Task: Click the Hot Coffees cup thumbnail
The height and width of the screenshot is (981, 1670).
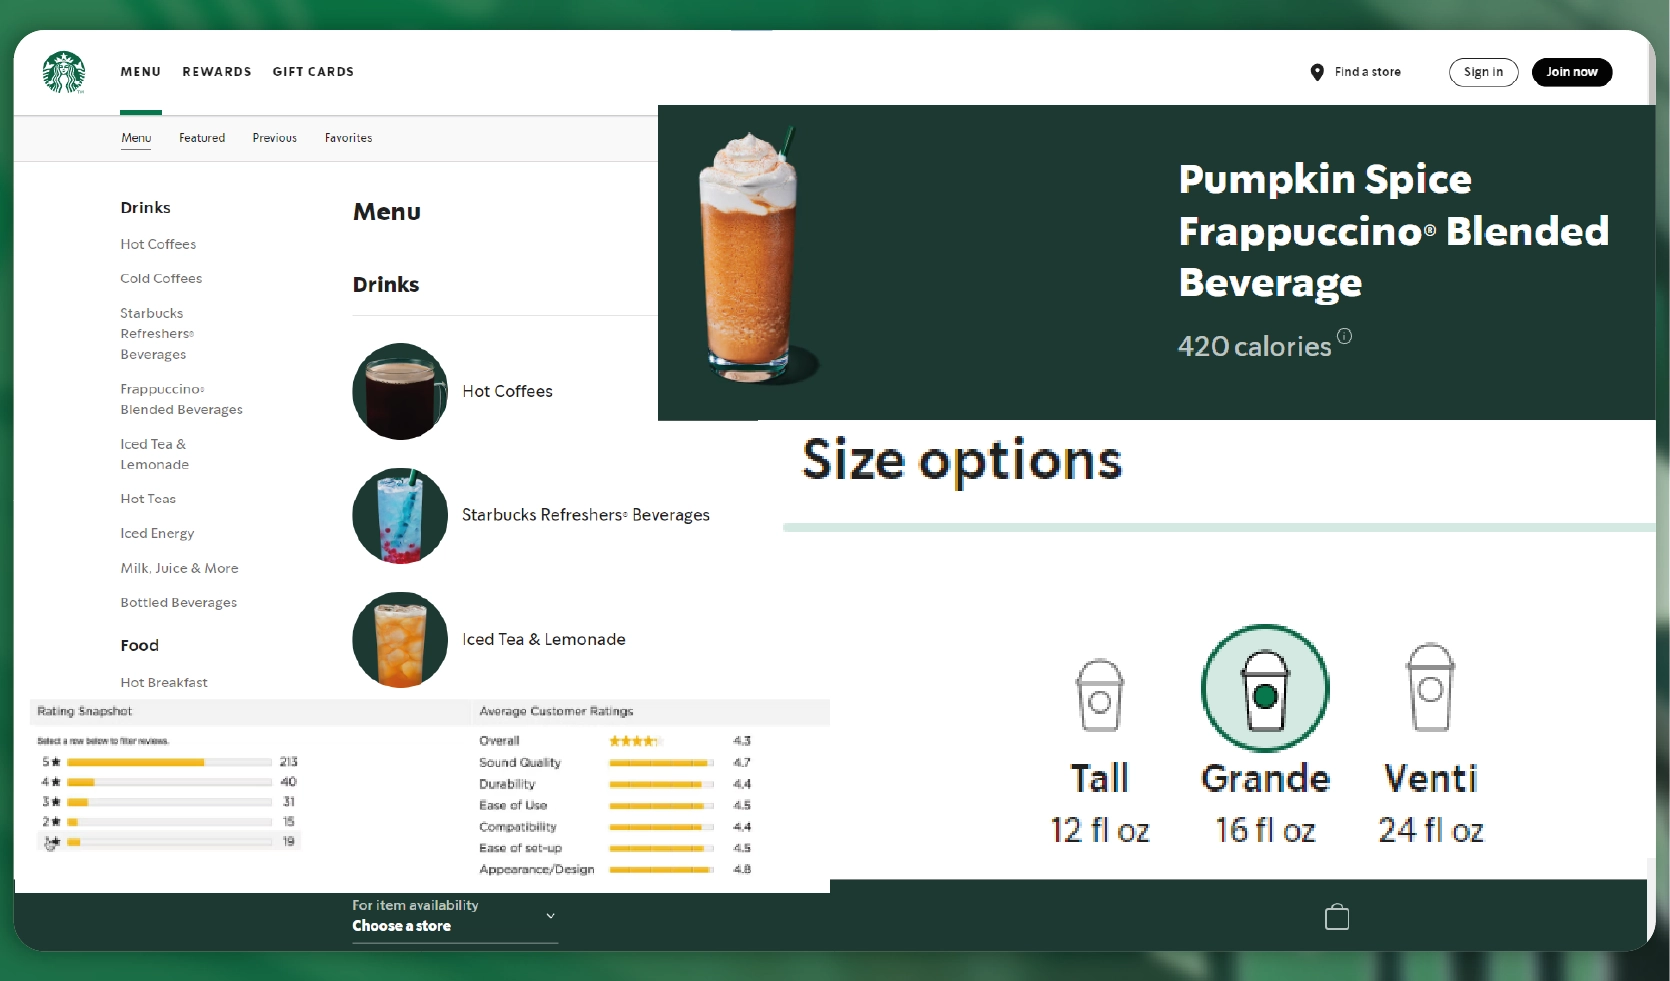Action: point(400,391)
